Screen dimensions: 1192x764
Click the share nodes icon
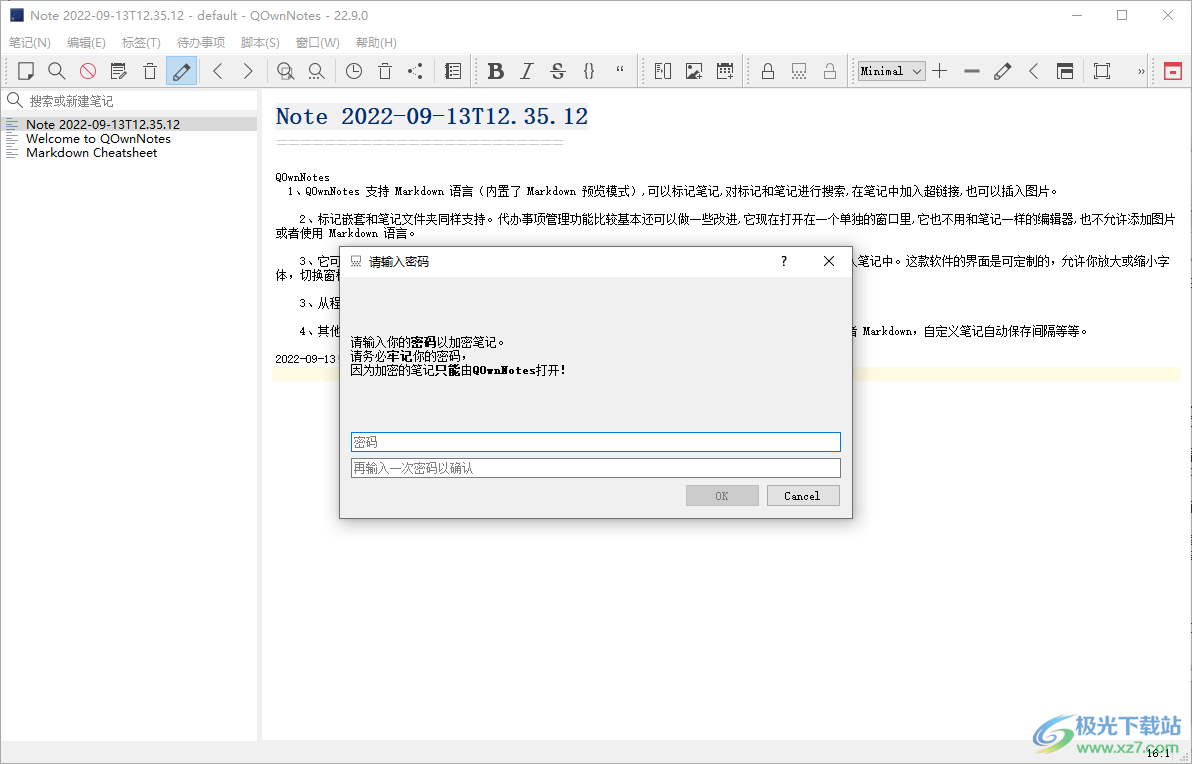(x=415, y=71)
